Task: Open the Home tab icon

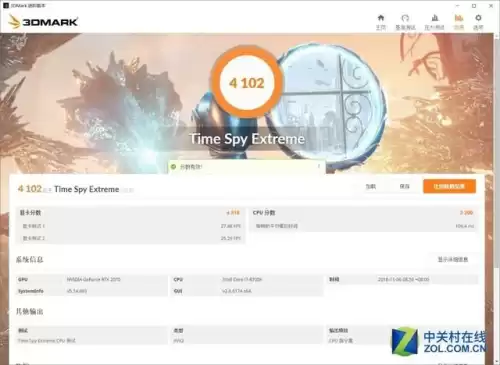Action: click(x=381, y=18)
